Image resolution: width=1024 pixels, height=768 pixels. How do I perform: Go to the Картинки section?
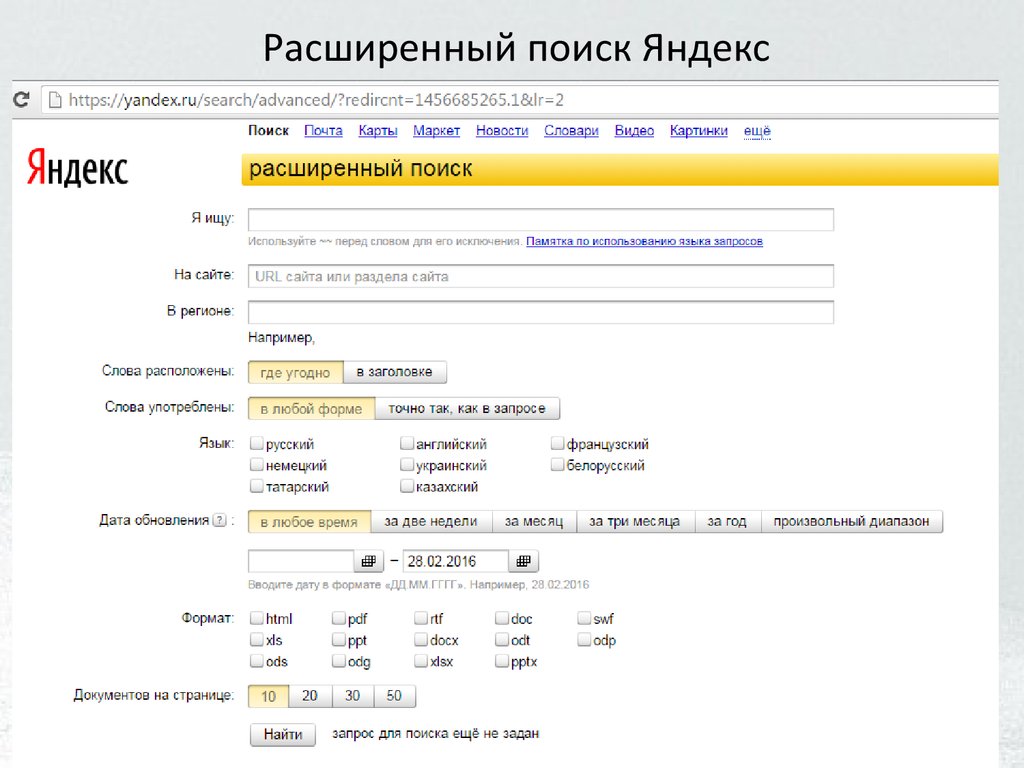pos(698,131)
